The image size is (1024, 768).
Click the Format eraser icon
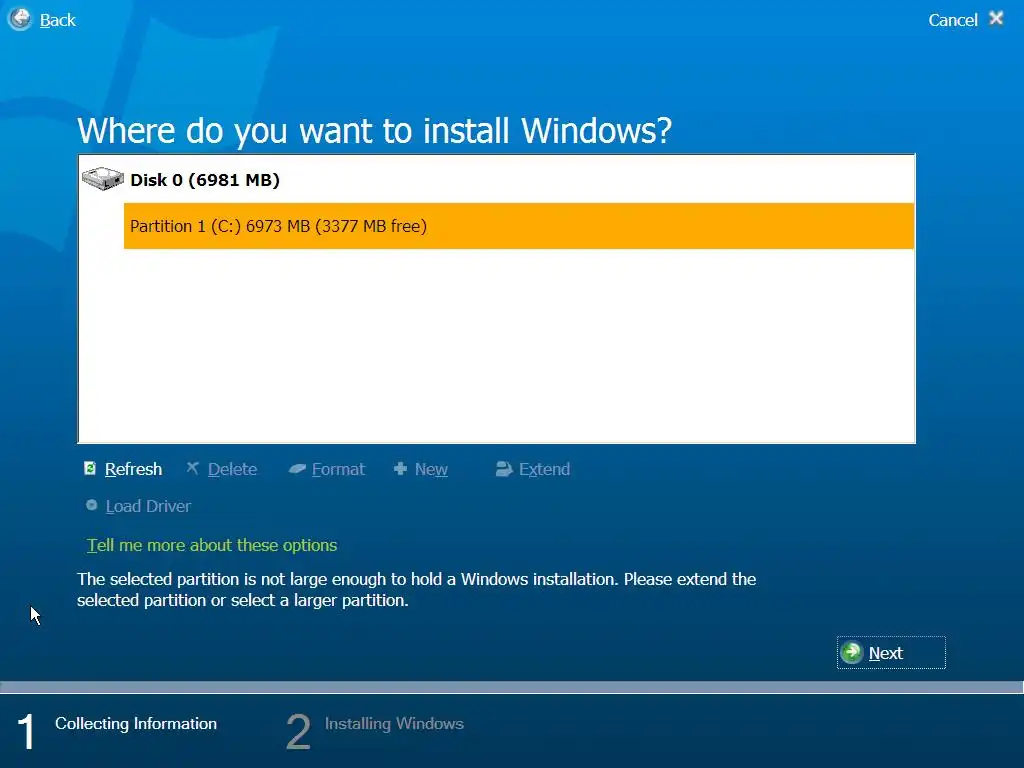tap(297, 468)
